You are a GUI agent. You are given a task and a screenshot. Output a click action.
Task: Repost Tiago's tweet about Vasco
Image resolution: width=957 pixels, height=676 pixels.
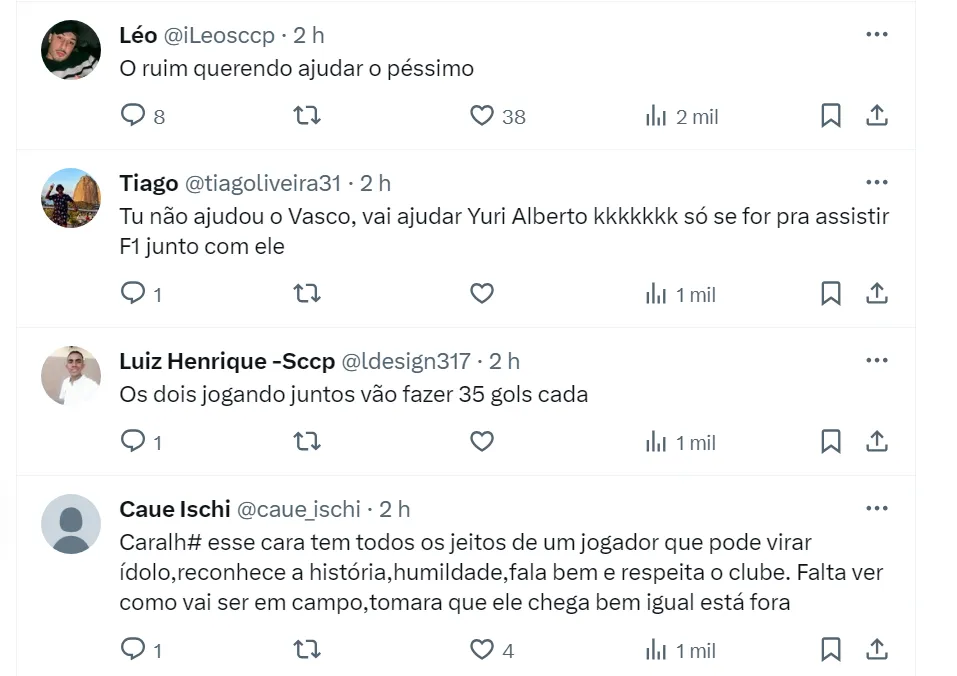point(307,294)
